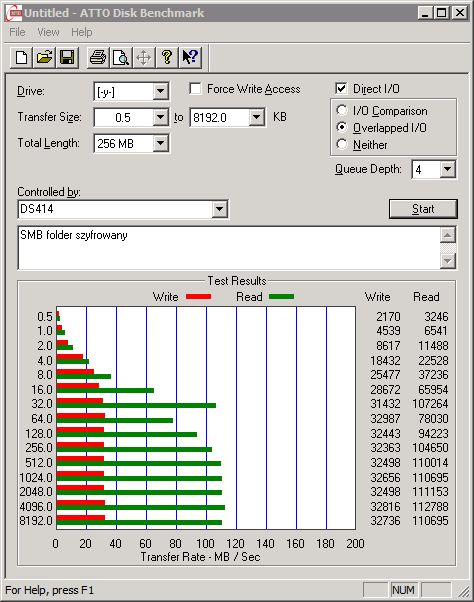Click the move arrows toolbar icon
The height and width of the screenshot is (602, 474).
(144, 58)
